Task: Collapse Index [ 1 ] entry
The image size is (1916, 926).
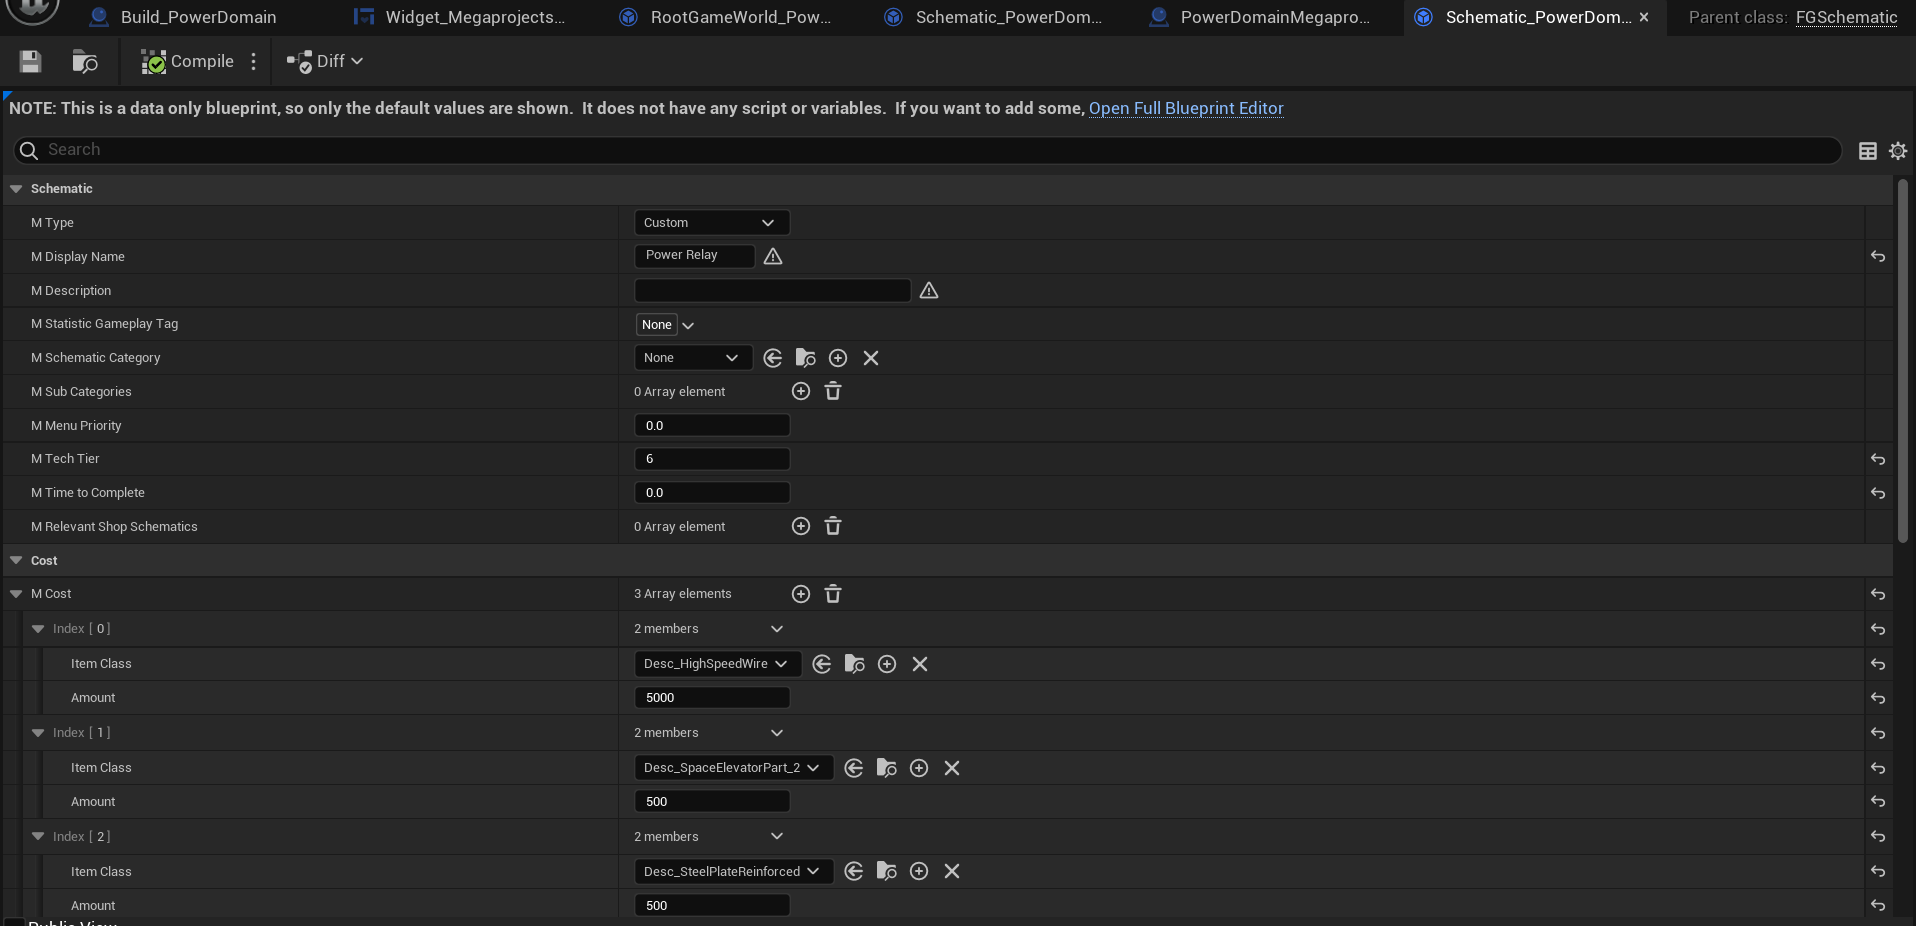Action: (38, 733)
